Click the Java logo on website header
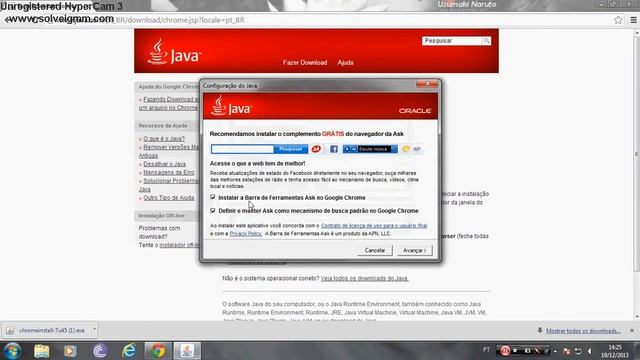The width and height of the screenshot is (640, 360). (174, 52)
